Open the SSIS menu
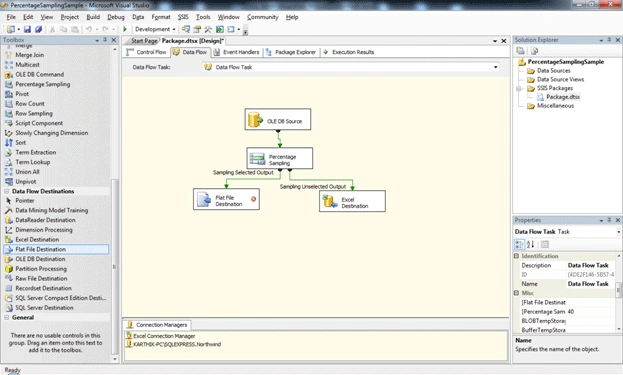This screenshot has height=375, width=623. (x=183, y=17)
